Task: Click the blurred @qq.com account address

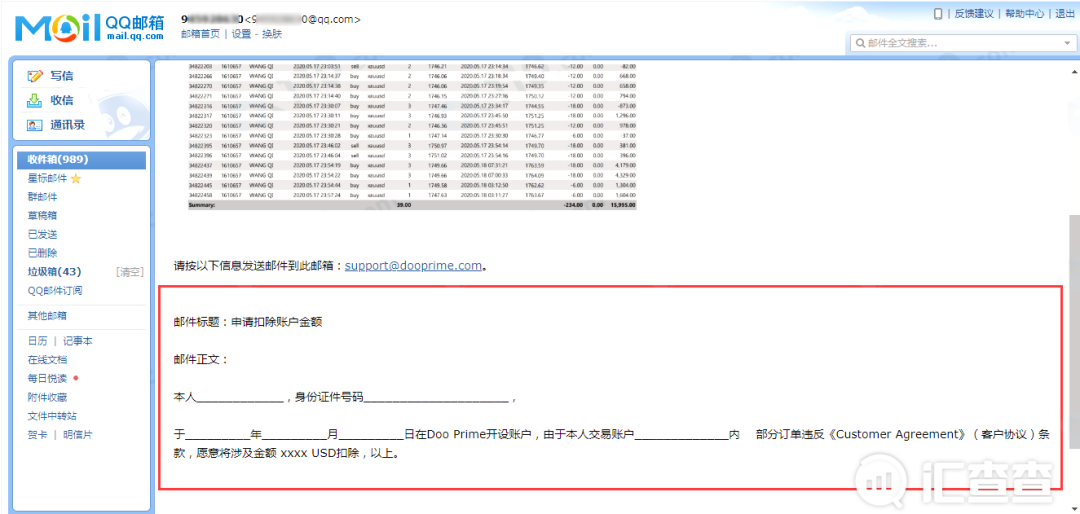Action: point(305,19)
